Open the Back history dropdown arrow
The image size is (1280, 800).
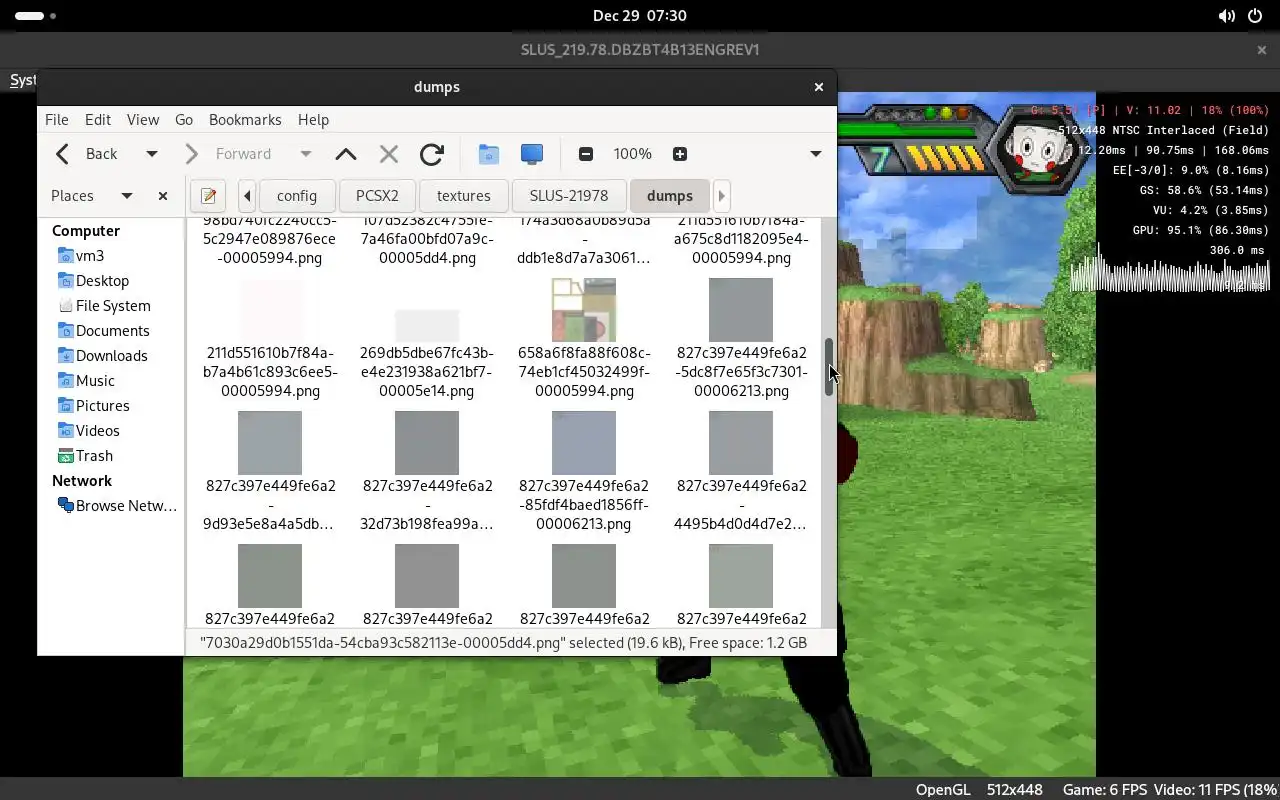[x=152, y=154]
